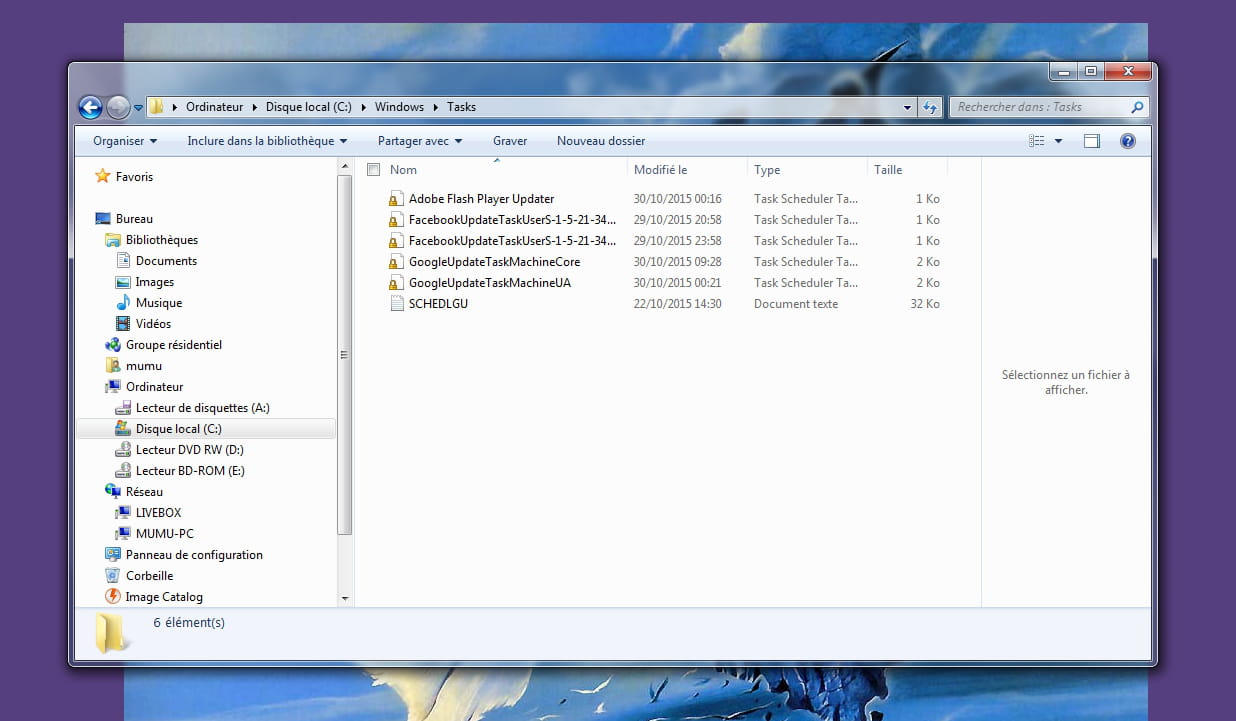Image resolution: width=1236 pixels, height=721 pixels.
Task: Select GoogleUpdateTaskMachineUA file icon
Action: (x=397, y=283)
